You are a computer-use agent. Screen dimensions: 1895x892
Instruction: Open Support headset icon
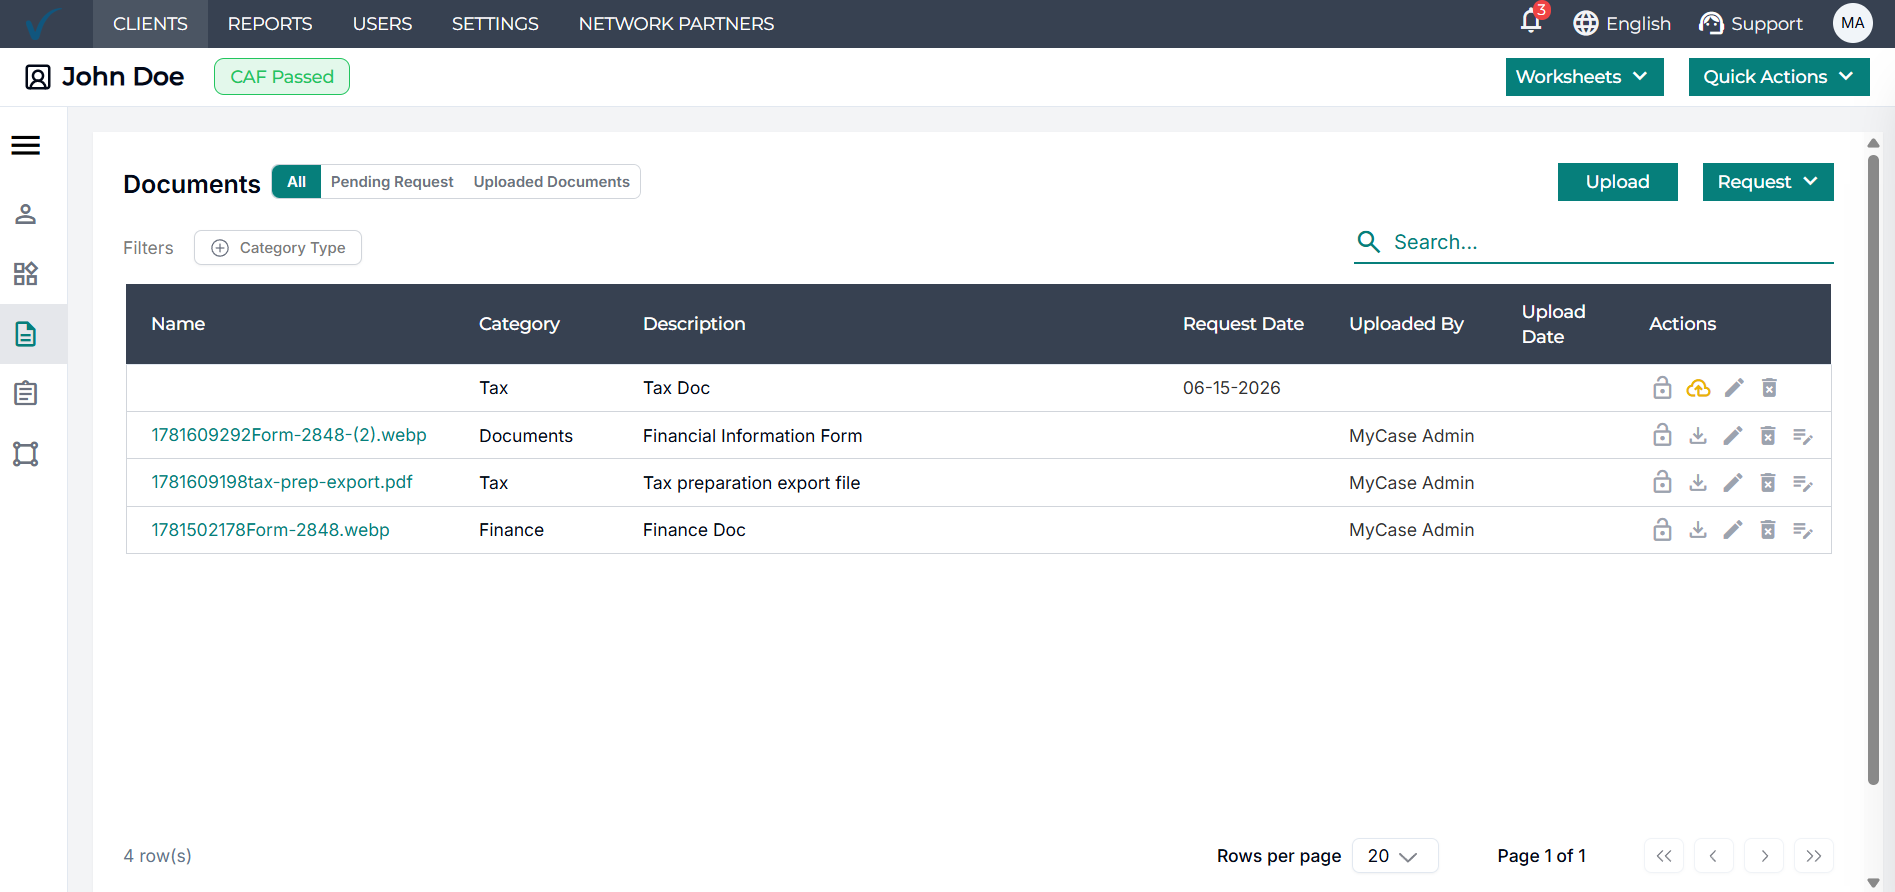pyautogui.click(x=1711, y=23)
